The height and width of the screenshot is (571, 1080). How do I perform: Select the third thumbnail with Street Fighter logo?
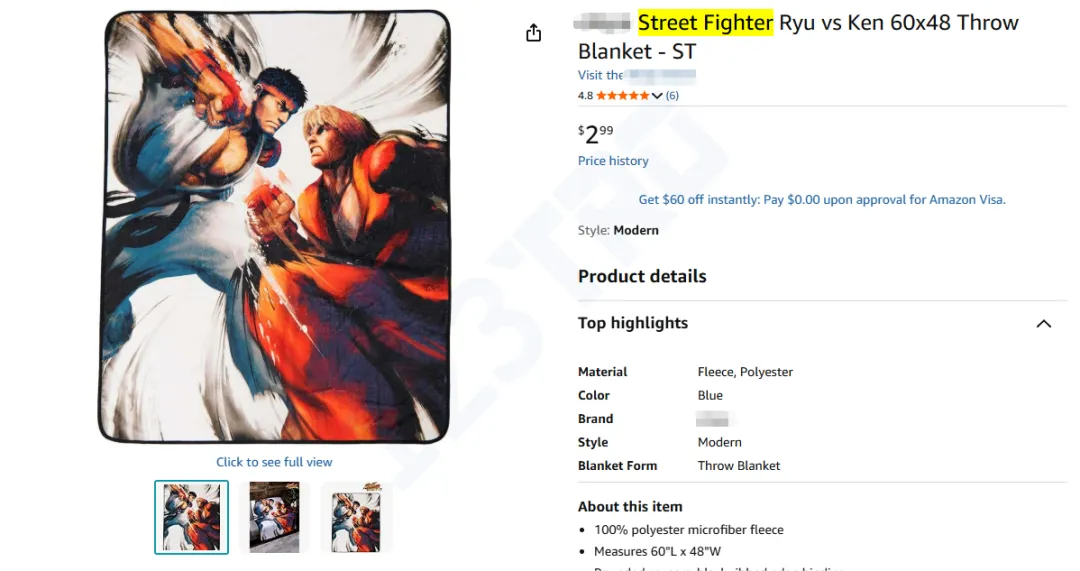click(356, 517)
